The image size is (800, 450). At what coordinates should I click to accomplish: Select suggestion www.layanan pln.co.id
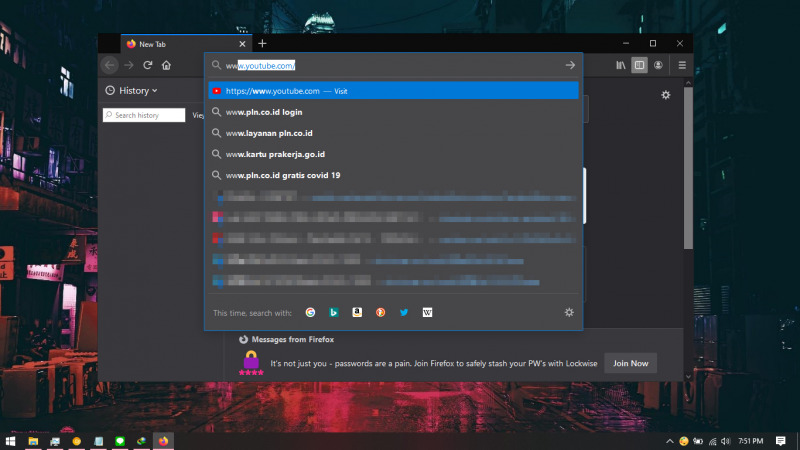click(393, 133)
